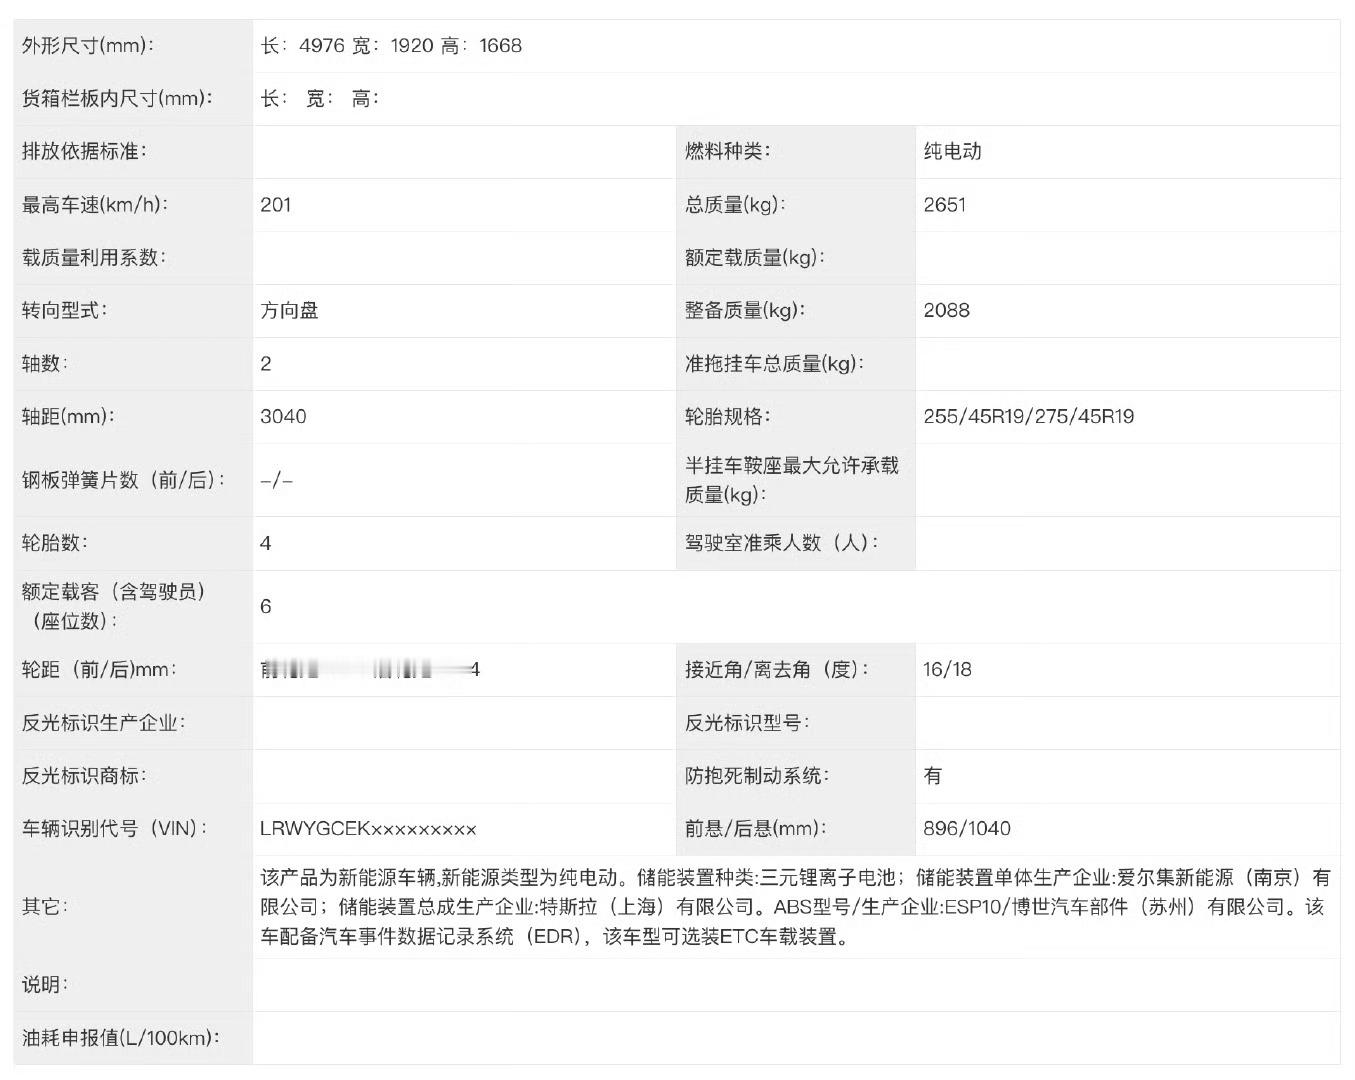Select the dimensions value 长:4976 宽:1920 高:1668

click(x=391, y=46)
